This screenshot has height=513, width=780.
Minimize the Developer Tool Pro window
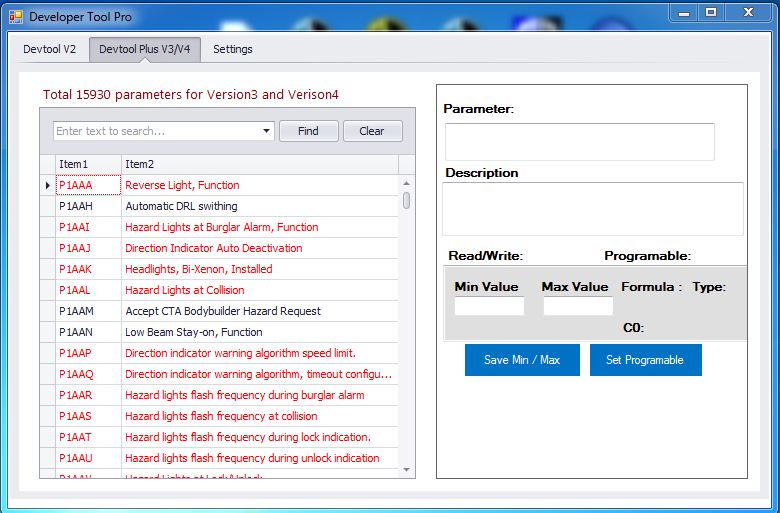[684, 13]
